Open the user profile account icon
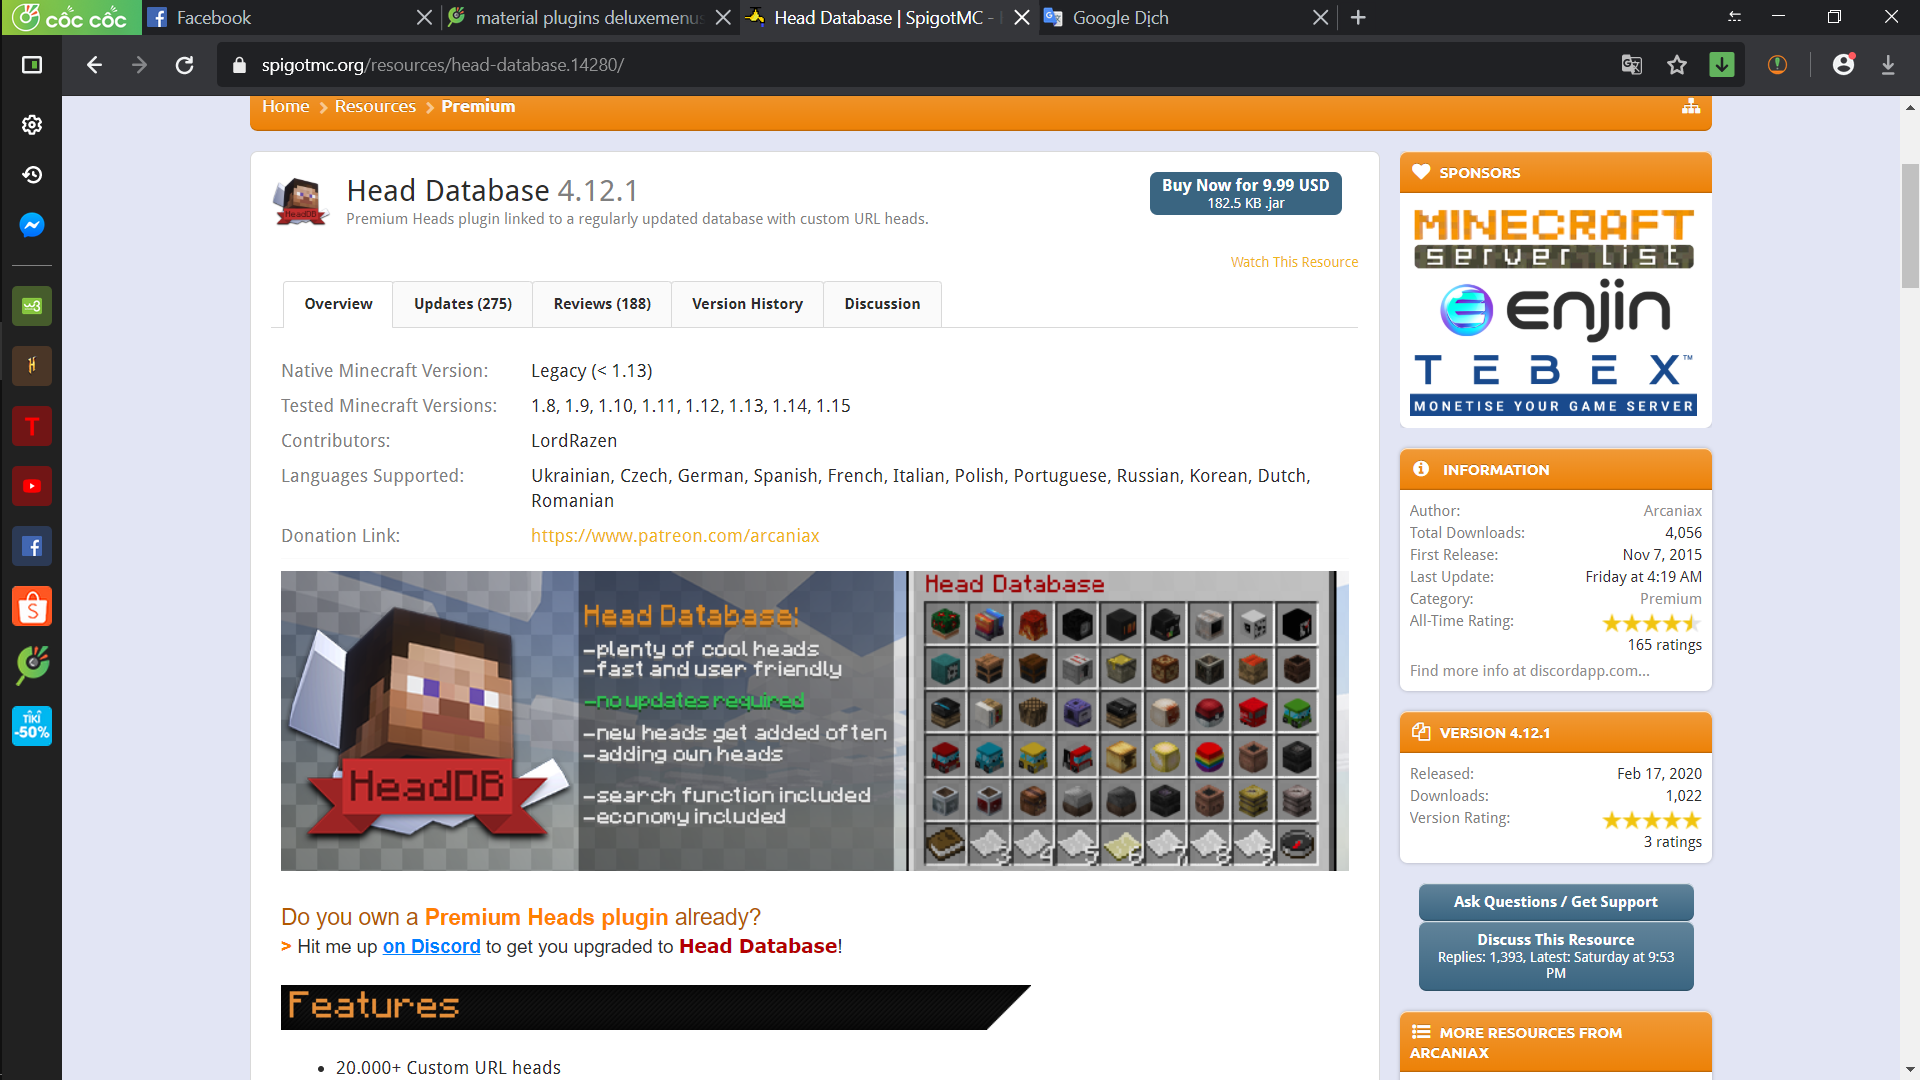The image size is (1920, 1080). click(1843, 65)
